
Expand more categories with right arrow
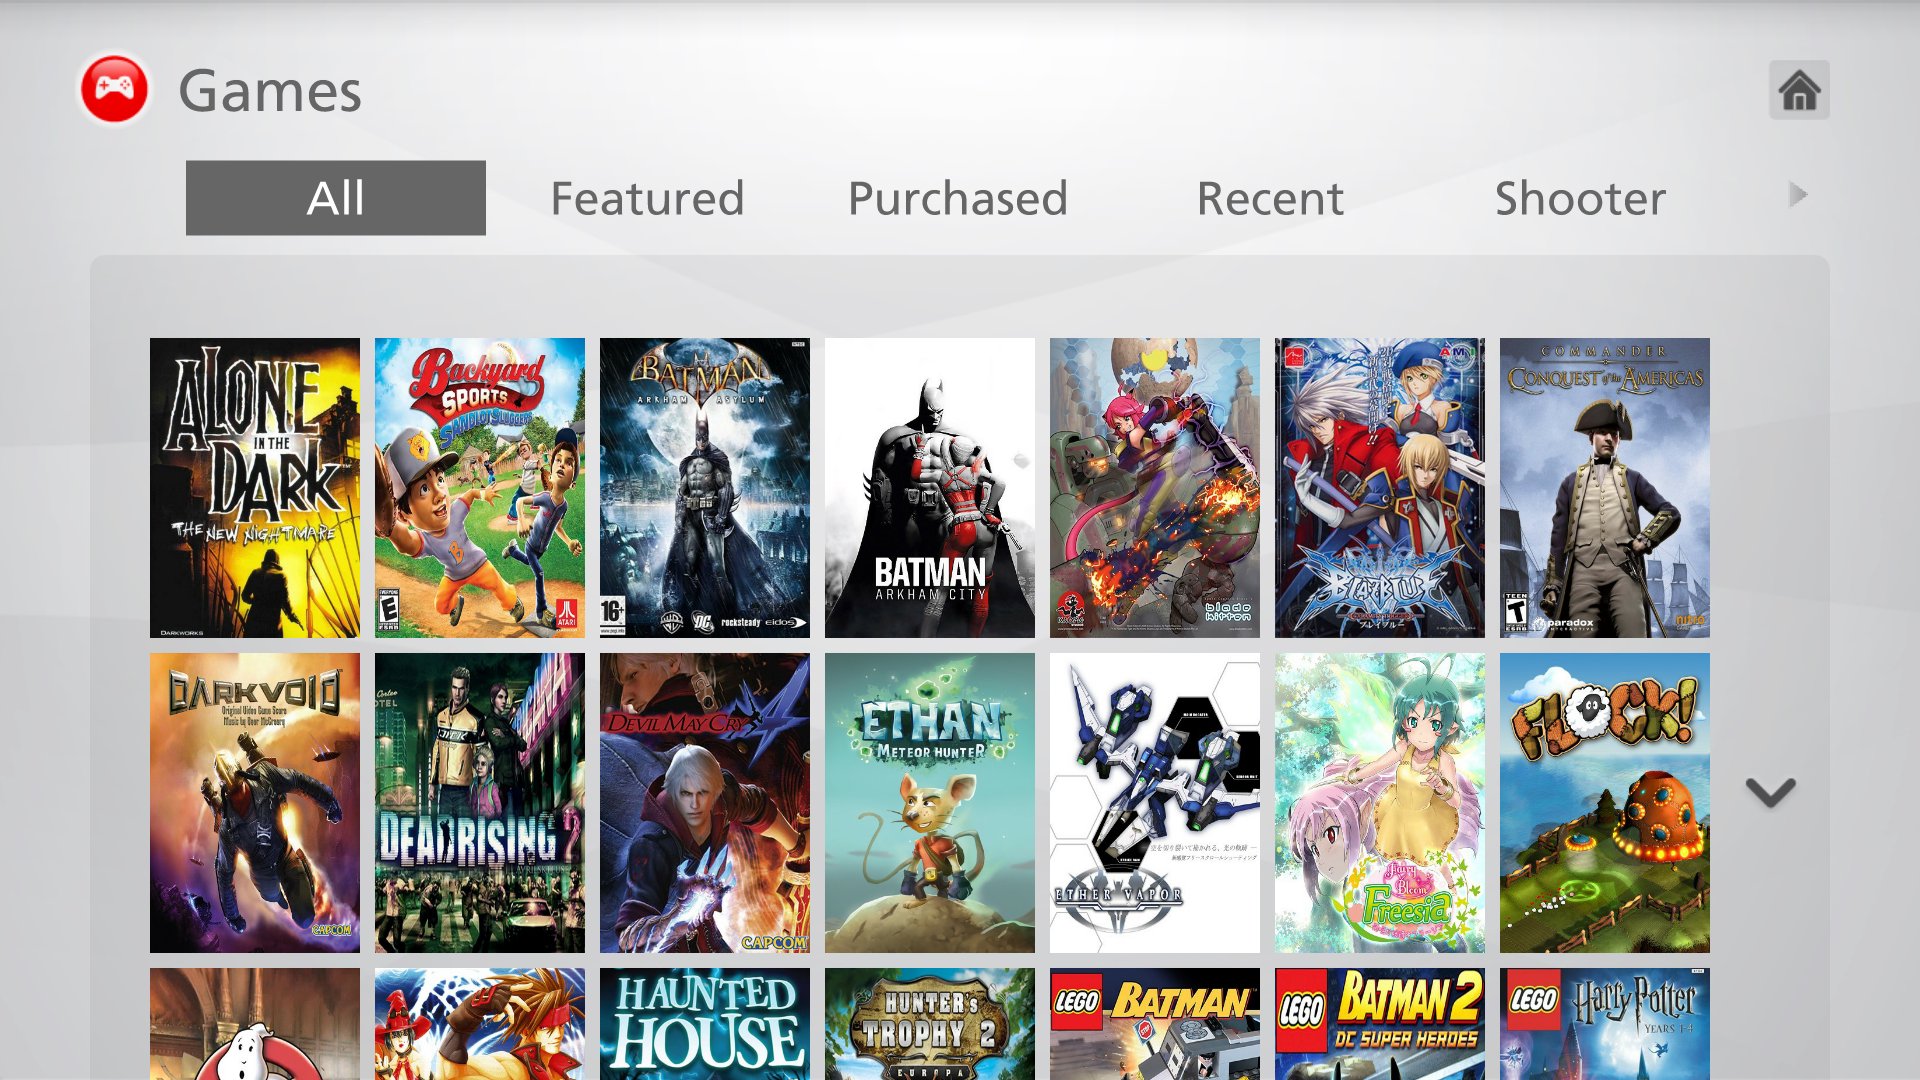click(x=1798, y=195)
